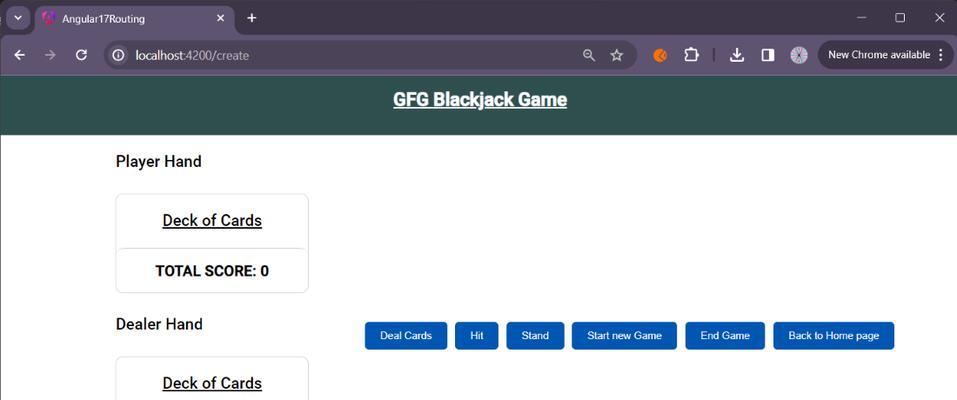Click Deck of Cards under Dealer Hand
The width and height of the screenshot is (957, 400).
[x=212, y=383]
